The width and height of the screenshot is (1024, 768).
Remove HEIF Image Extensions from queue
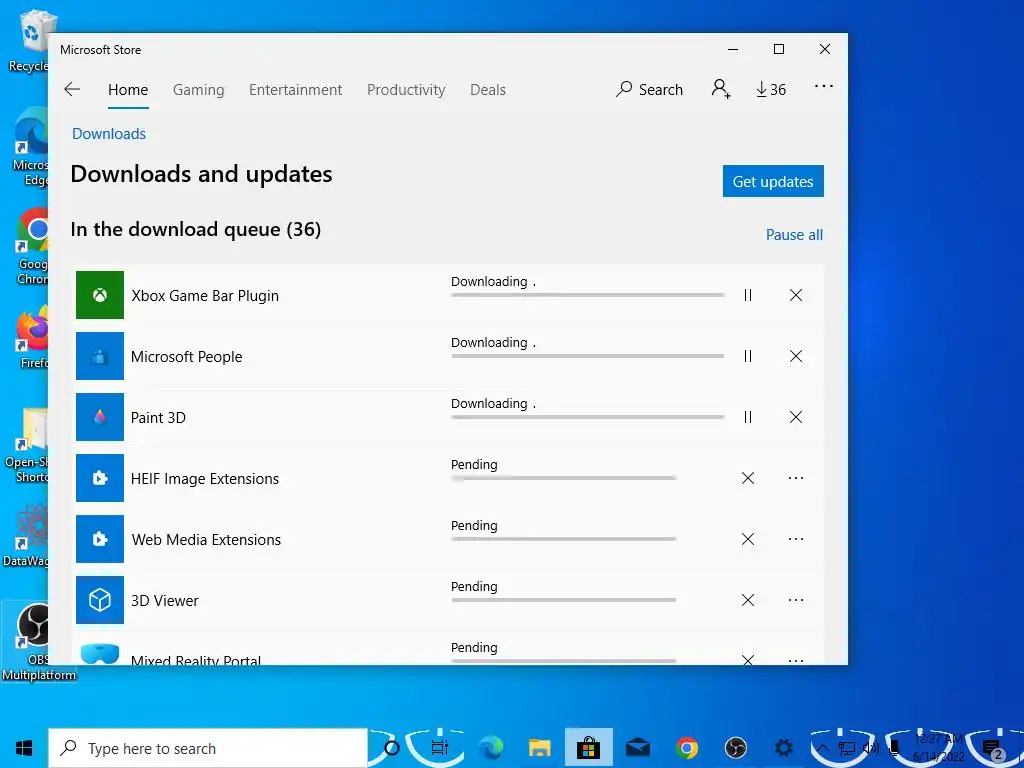(748, 478)
